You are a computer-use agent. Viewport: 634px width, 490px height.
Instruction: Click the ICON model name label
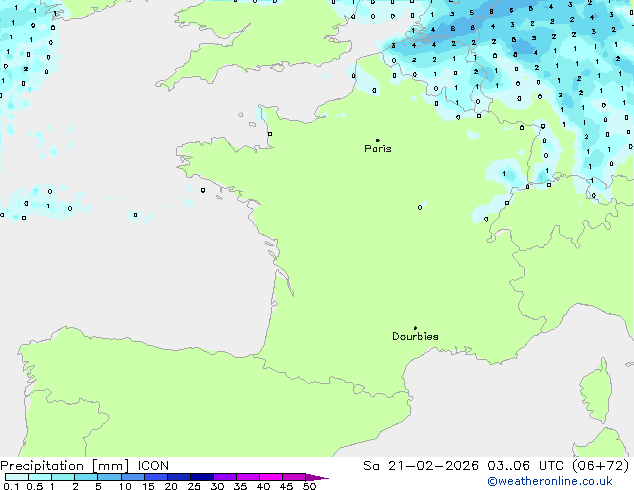click(153, 466)
